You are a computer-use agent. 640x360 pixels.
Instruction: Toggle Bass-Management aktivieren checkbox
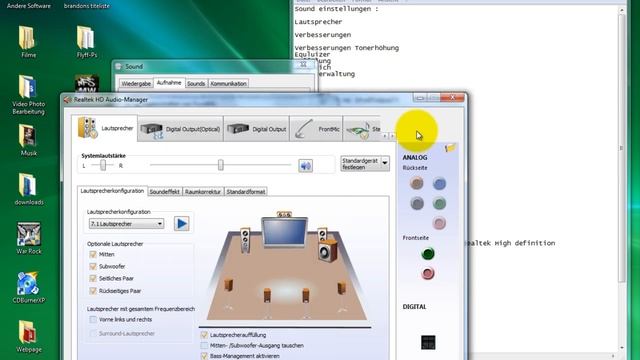tap(204, 356)
